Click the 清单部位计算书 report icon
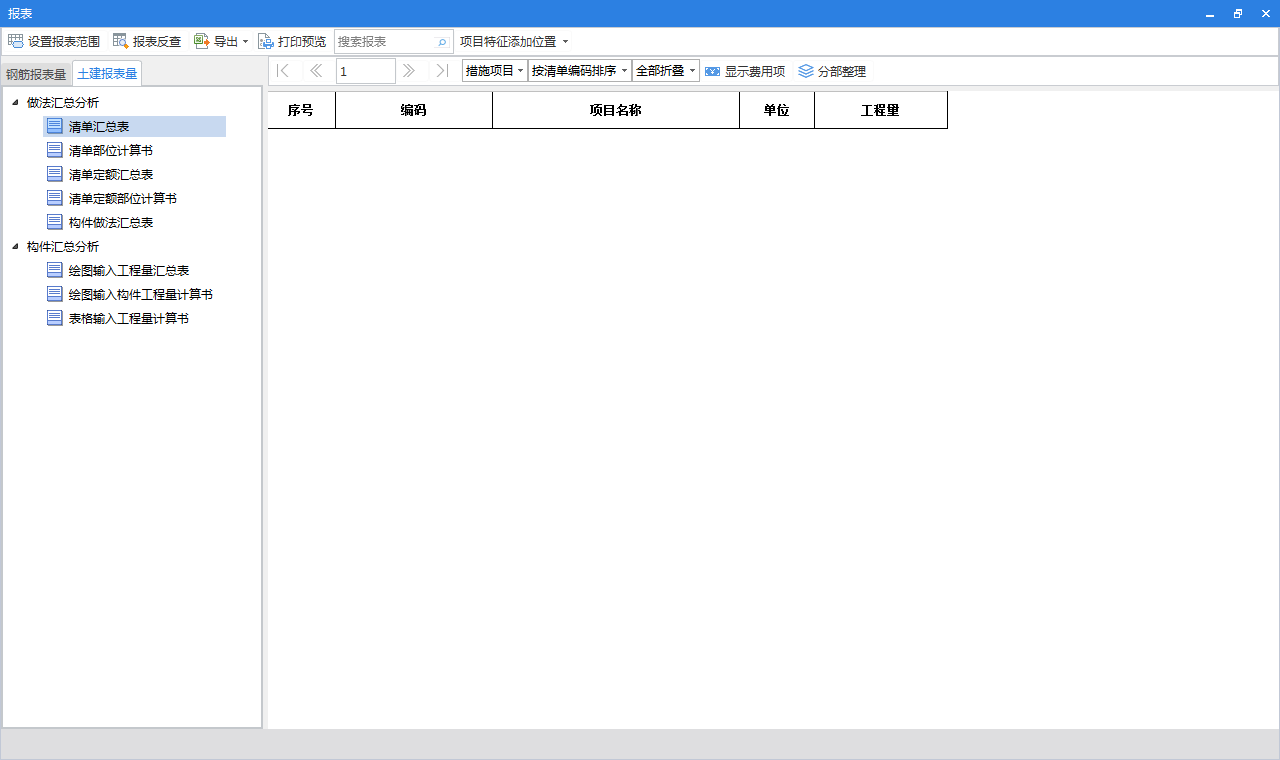Viewport: 1280px width, 760px height. coord(55,150)
